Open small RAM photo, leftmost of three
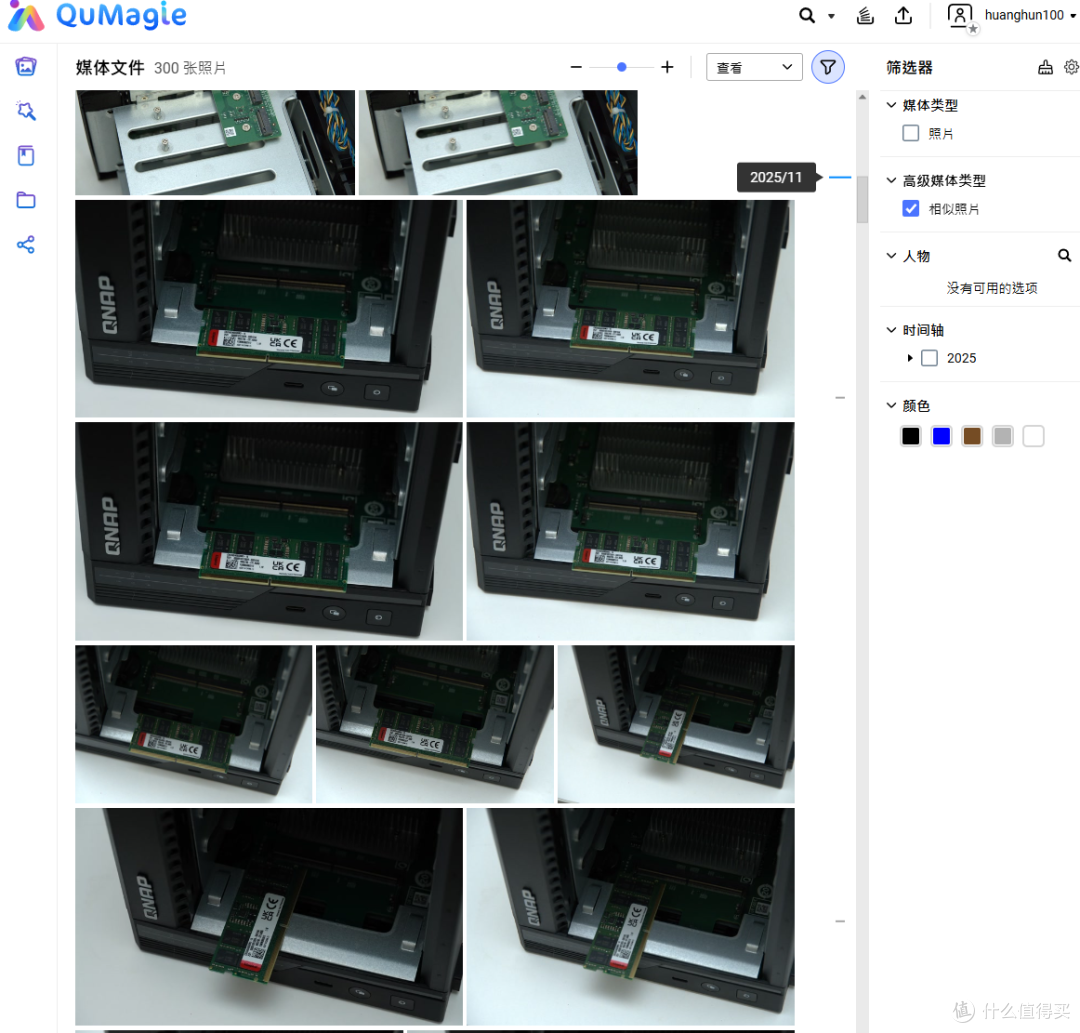This screenshot has height=1033, width=1080. [194, 724]
